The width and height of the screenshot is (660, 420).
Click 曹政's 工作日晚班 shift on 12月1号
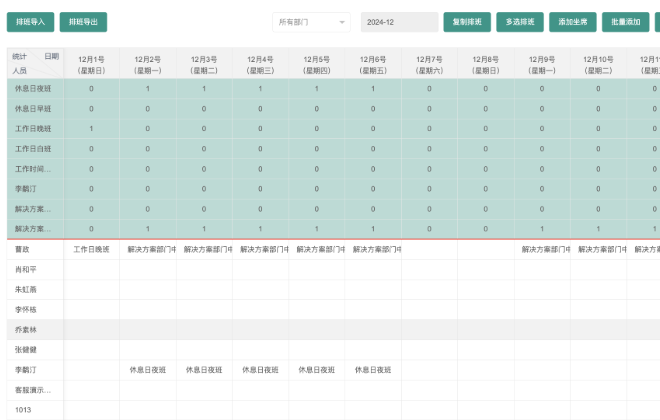[91, 249]
